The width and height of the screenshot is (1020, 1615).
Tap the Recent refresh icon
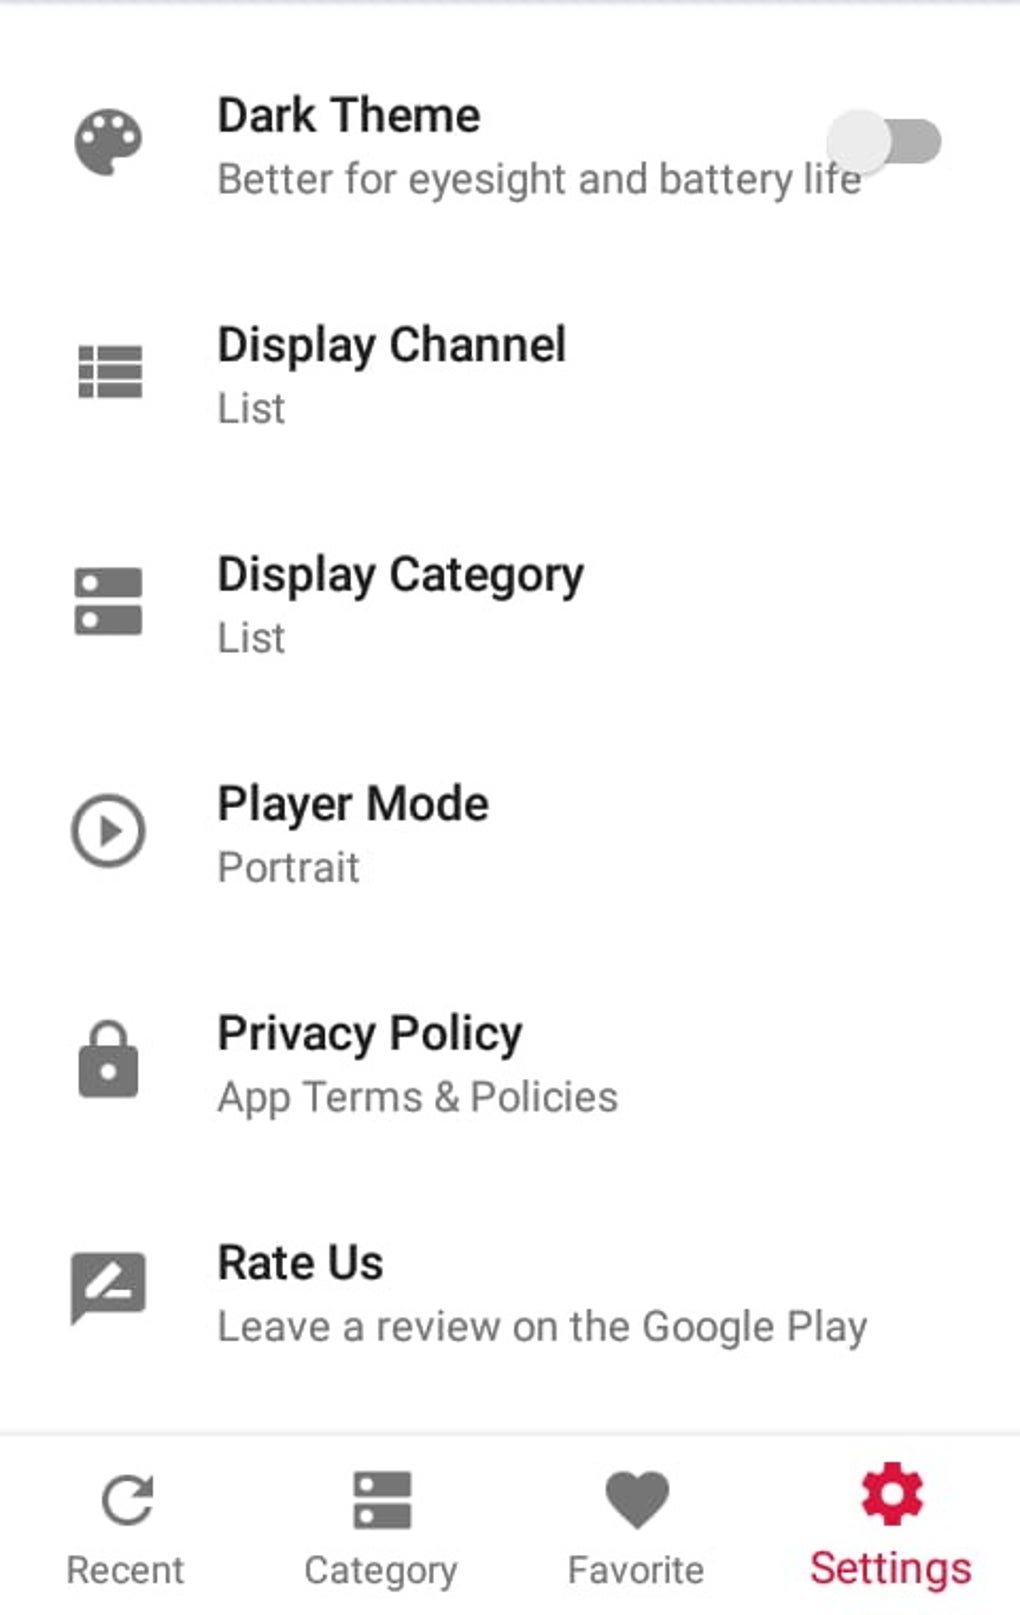[x=127, y=1500]
